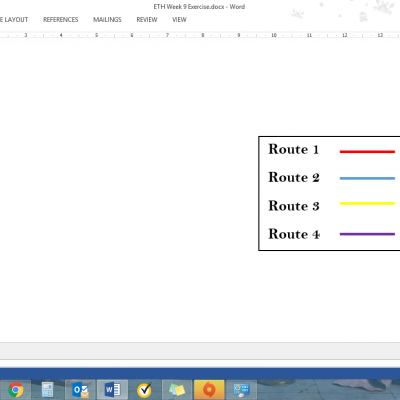This screenshot has width=400, height=400.
Task: Launch the Calculator taskbar icon
Action: pyautogui.click(x=47, y=389)
